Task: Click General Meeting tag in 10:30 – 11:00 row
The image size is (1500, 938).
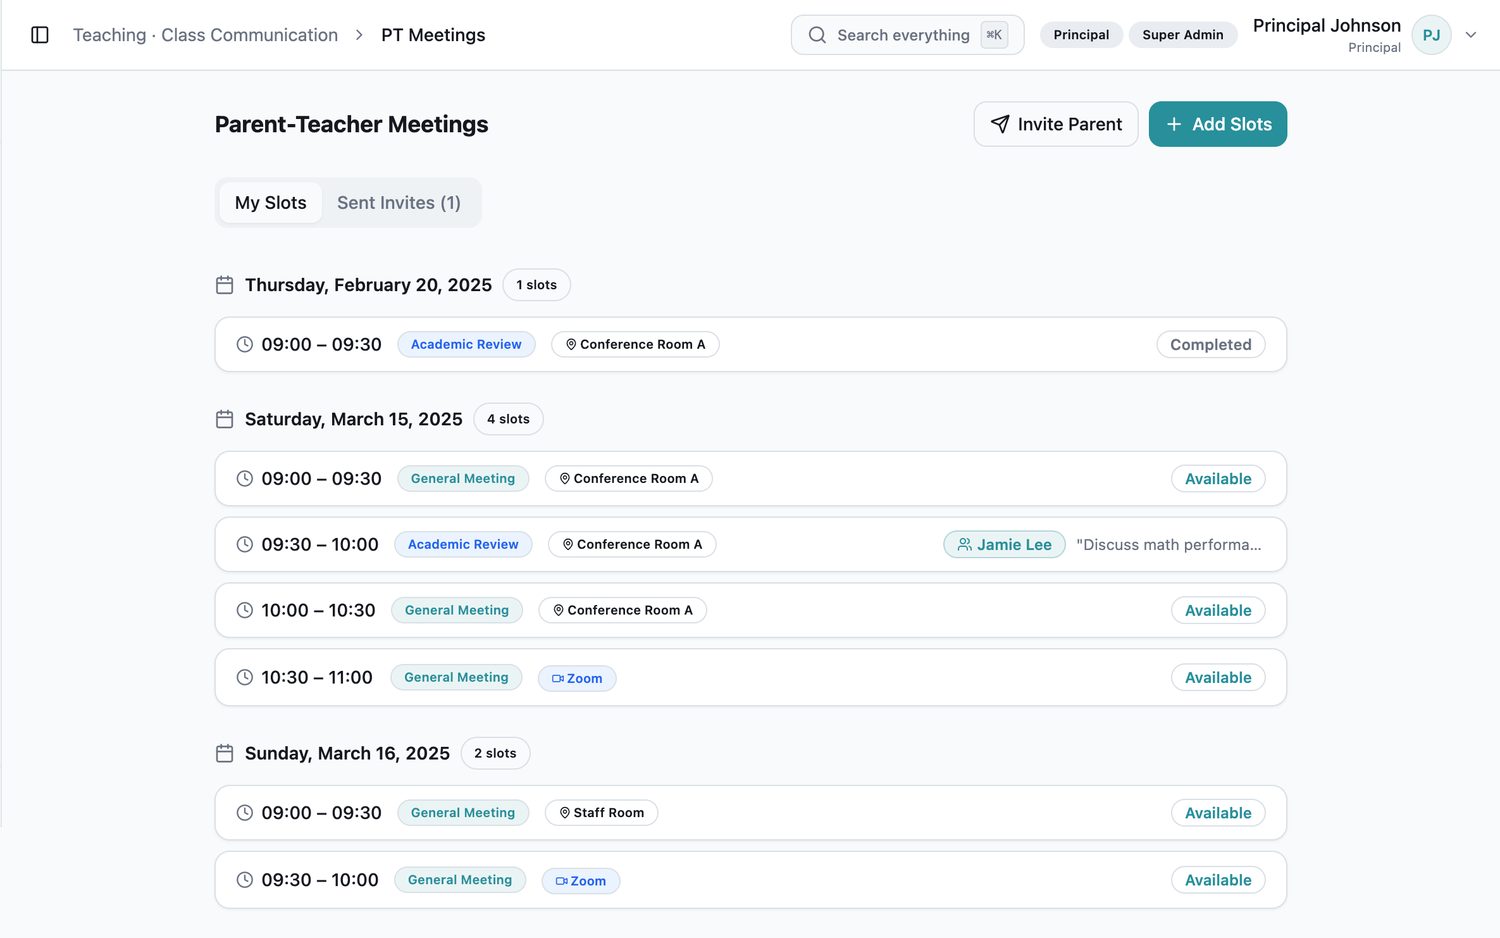Action: pos(456,677)
